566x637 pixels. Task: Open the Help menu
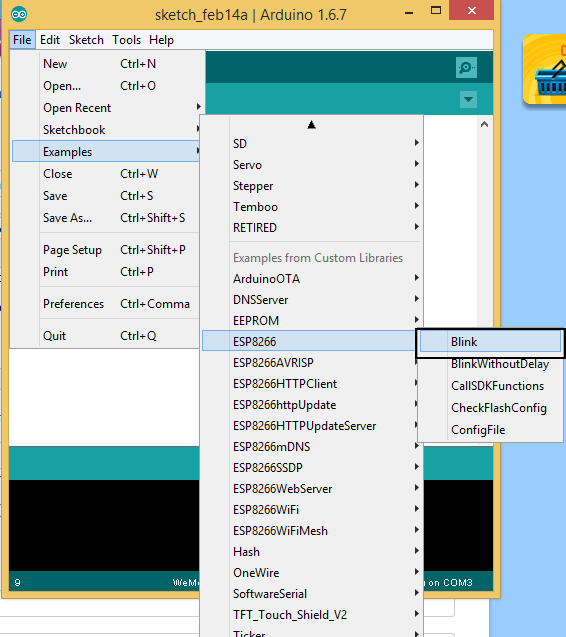click(x=161, y=40)
